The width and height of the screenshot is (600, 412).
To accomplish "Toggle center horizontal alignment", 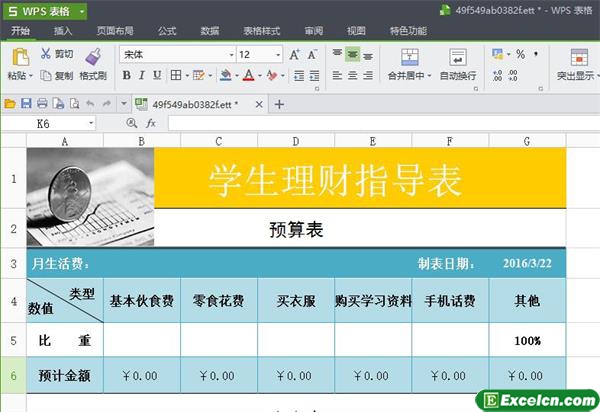I will pyautogui.click(x=352, y=76).
